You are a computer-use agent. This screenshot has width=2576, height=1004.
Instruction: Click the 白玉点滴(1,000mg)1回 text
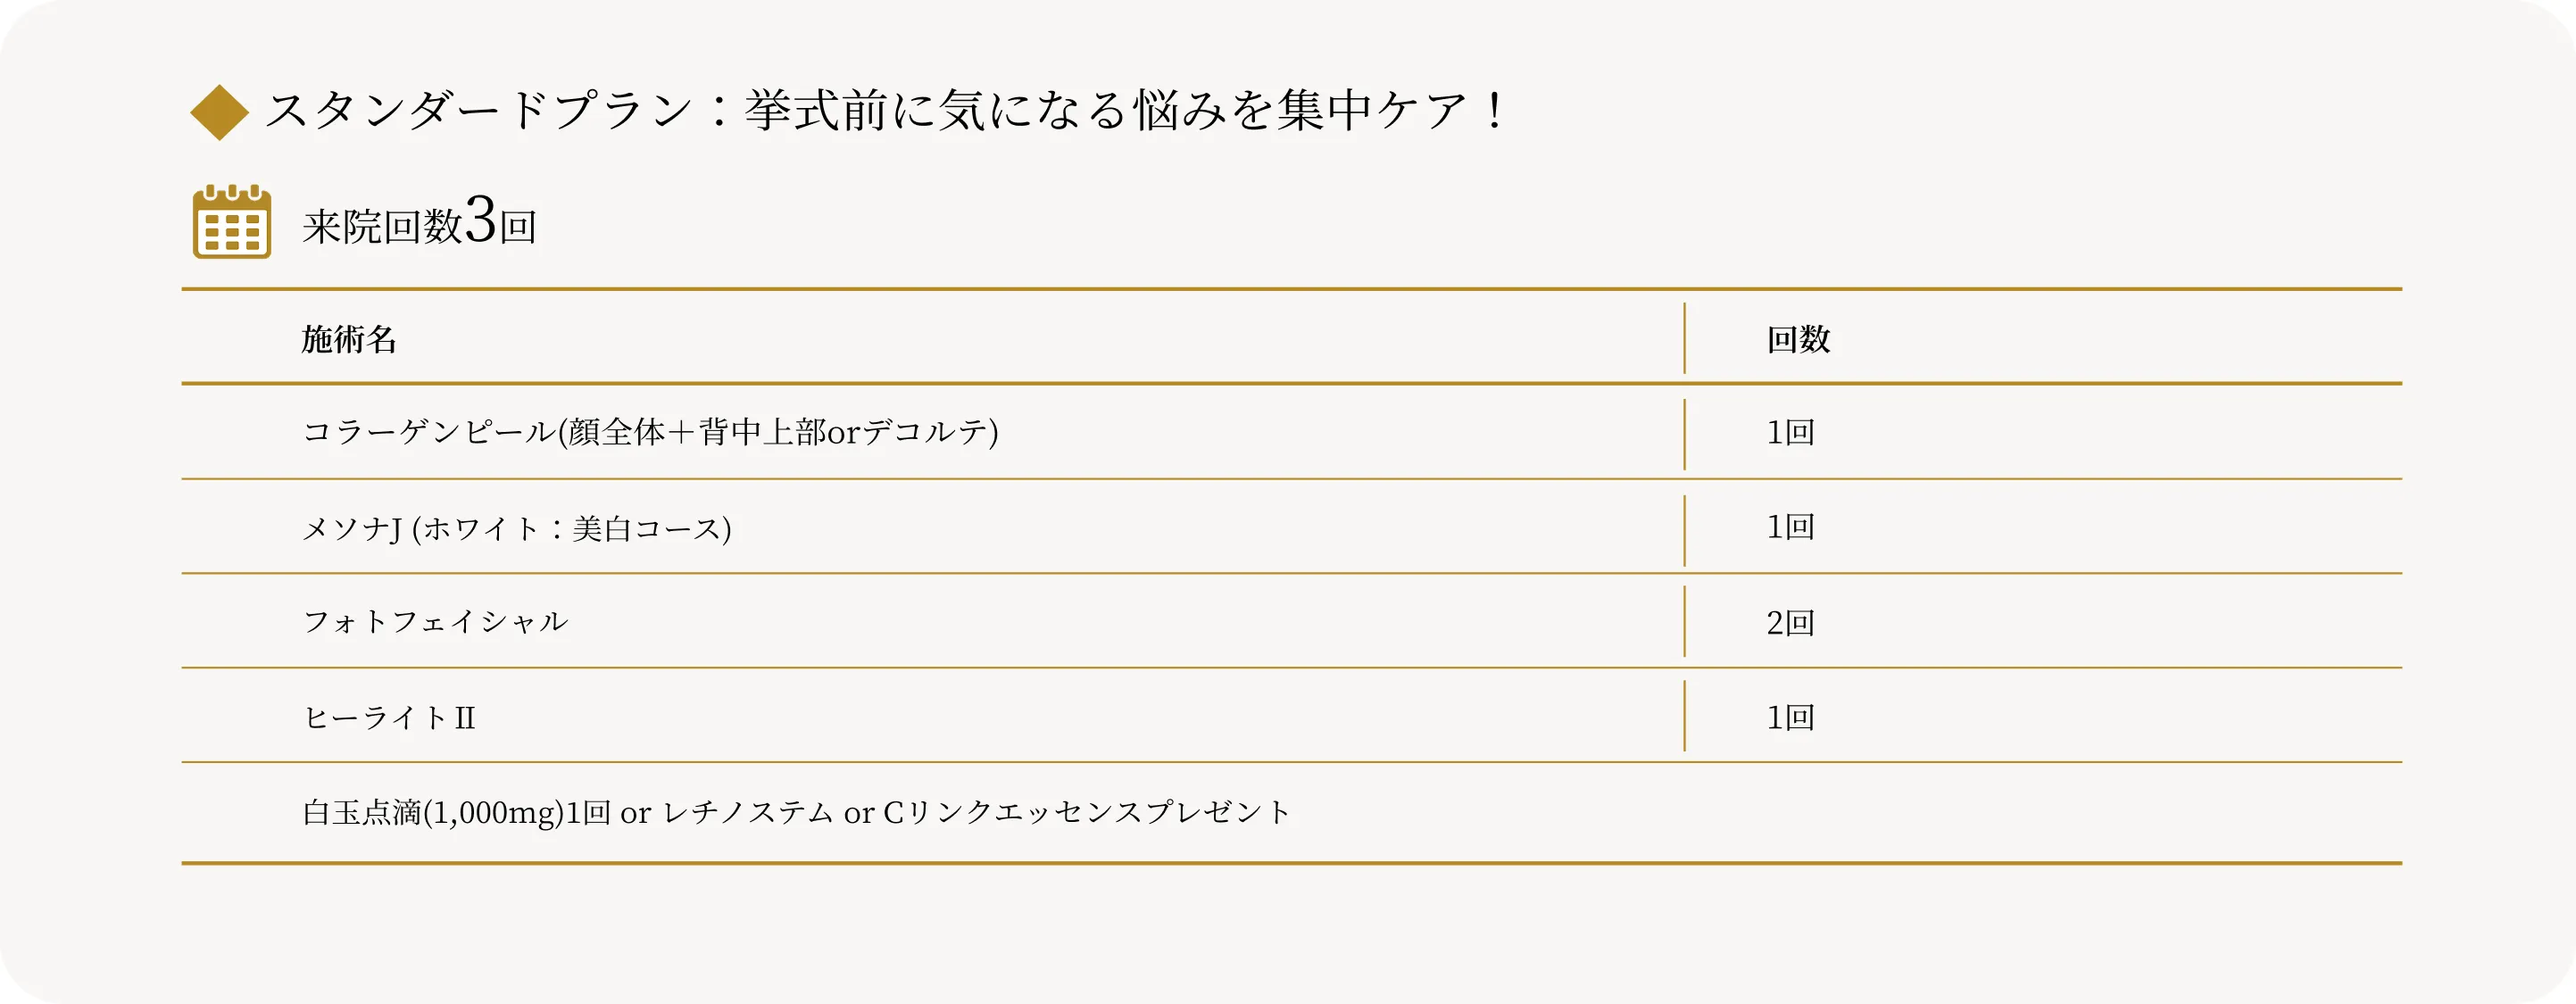click(x=456, y=812)
